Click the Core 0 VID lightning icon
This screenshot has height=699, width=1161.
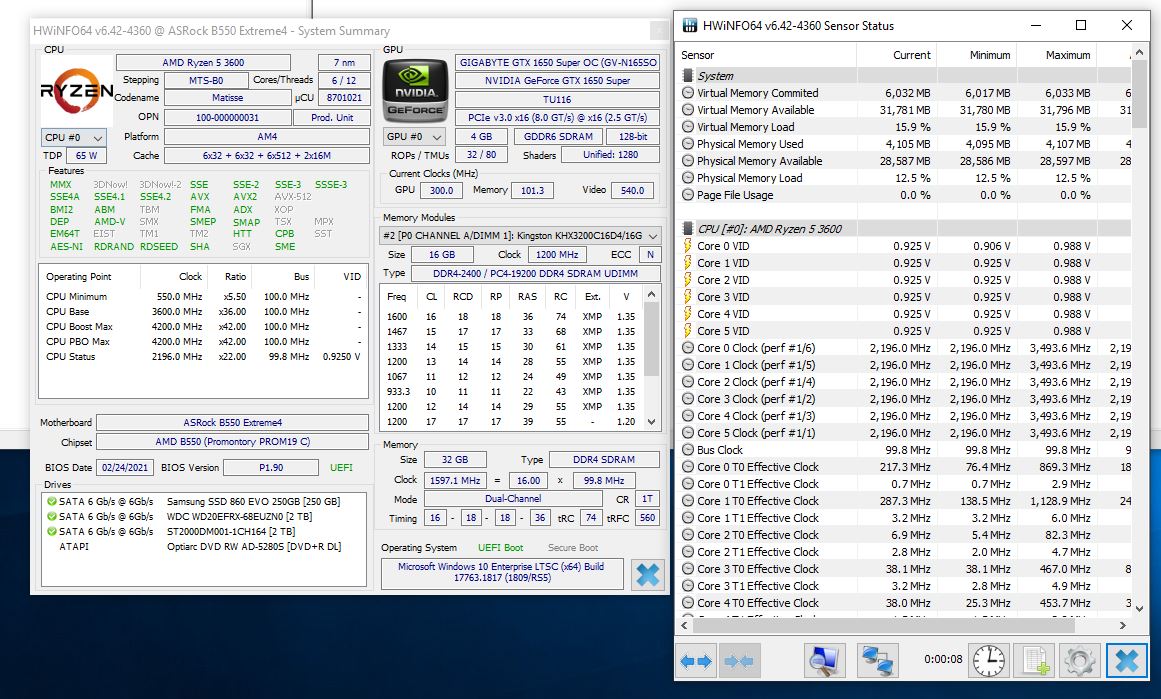click(688, 246)
